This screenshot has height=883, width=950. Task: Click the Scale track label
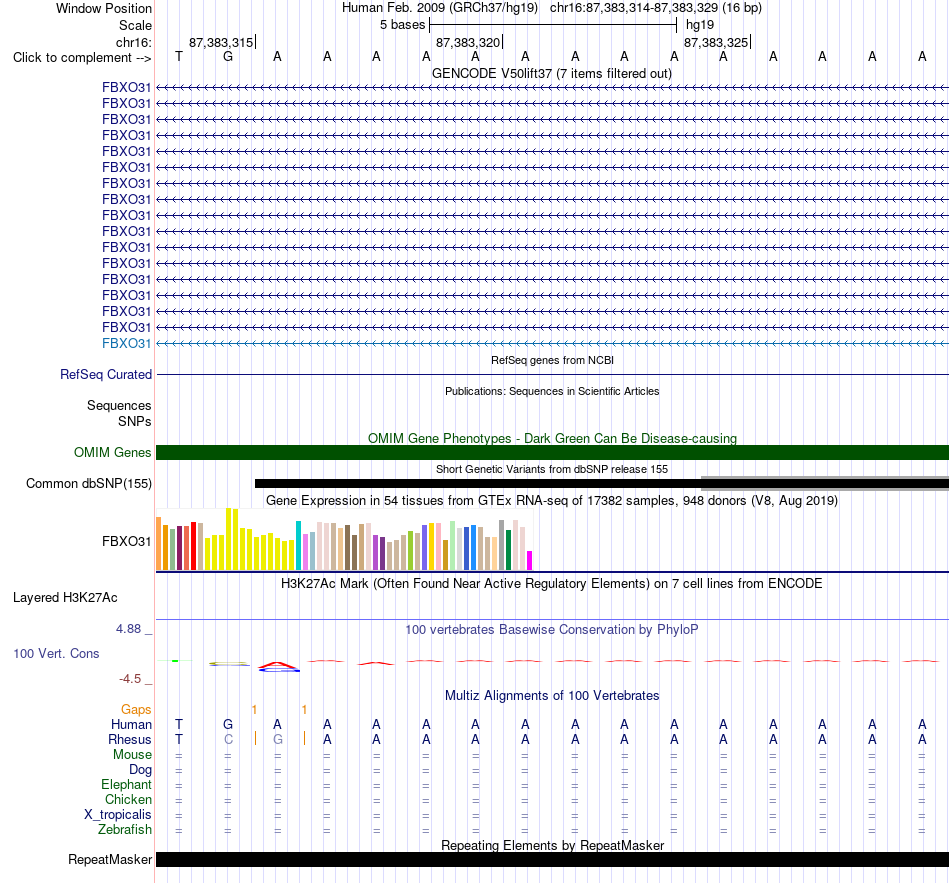pos(135,25)
